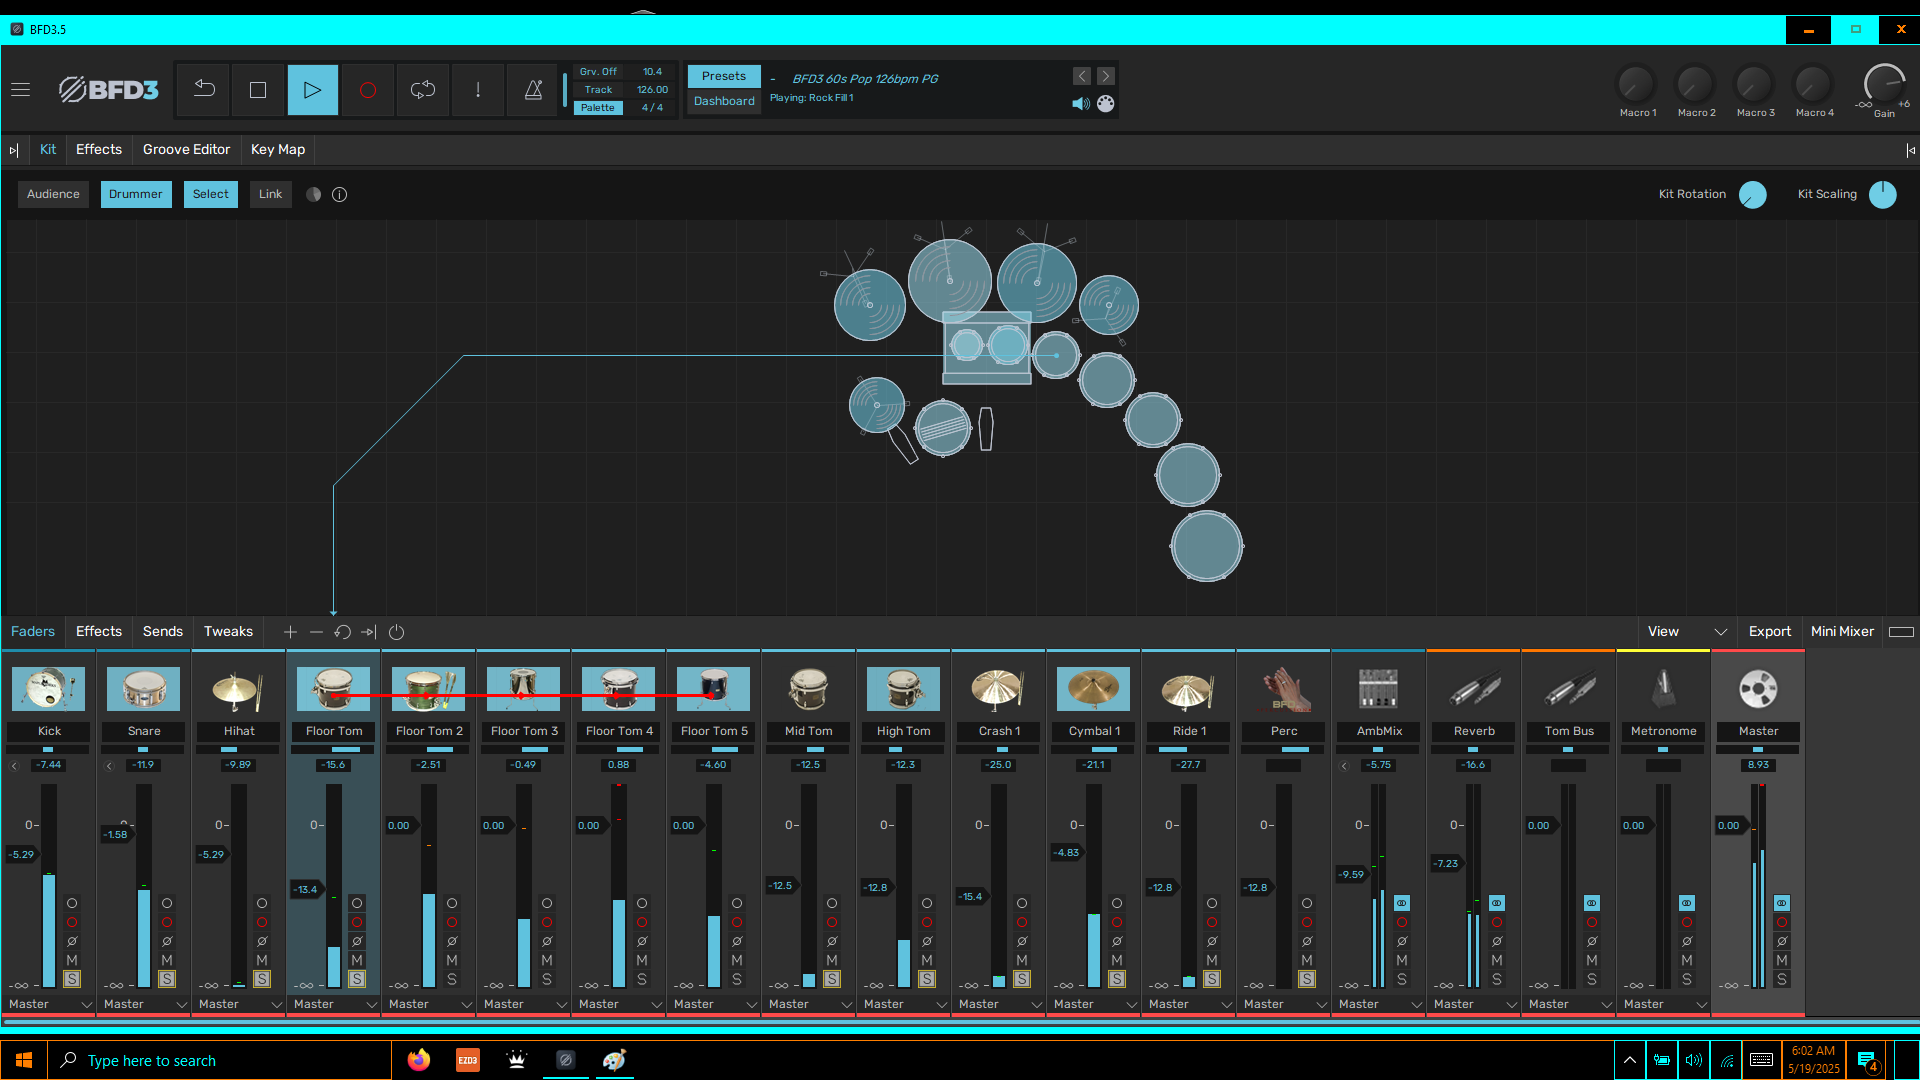Go to previous preset with left arrow
The height and width of the screenshot is (1080, 1920).
point(1082,76)
